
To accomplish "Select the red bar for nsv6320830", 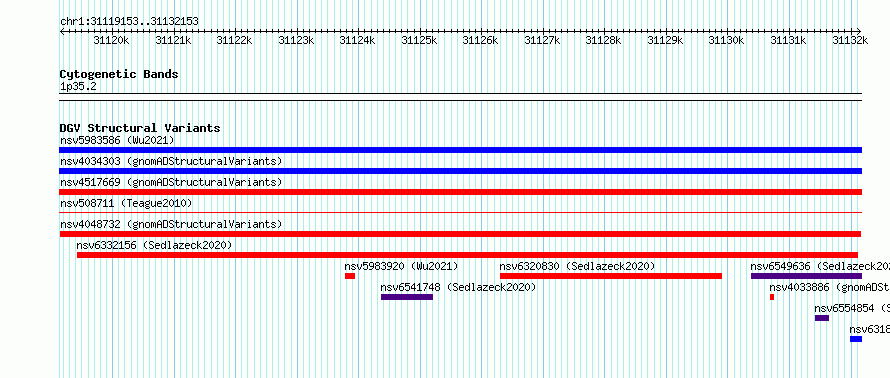I will 611,276.
